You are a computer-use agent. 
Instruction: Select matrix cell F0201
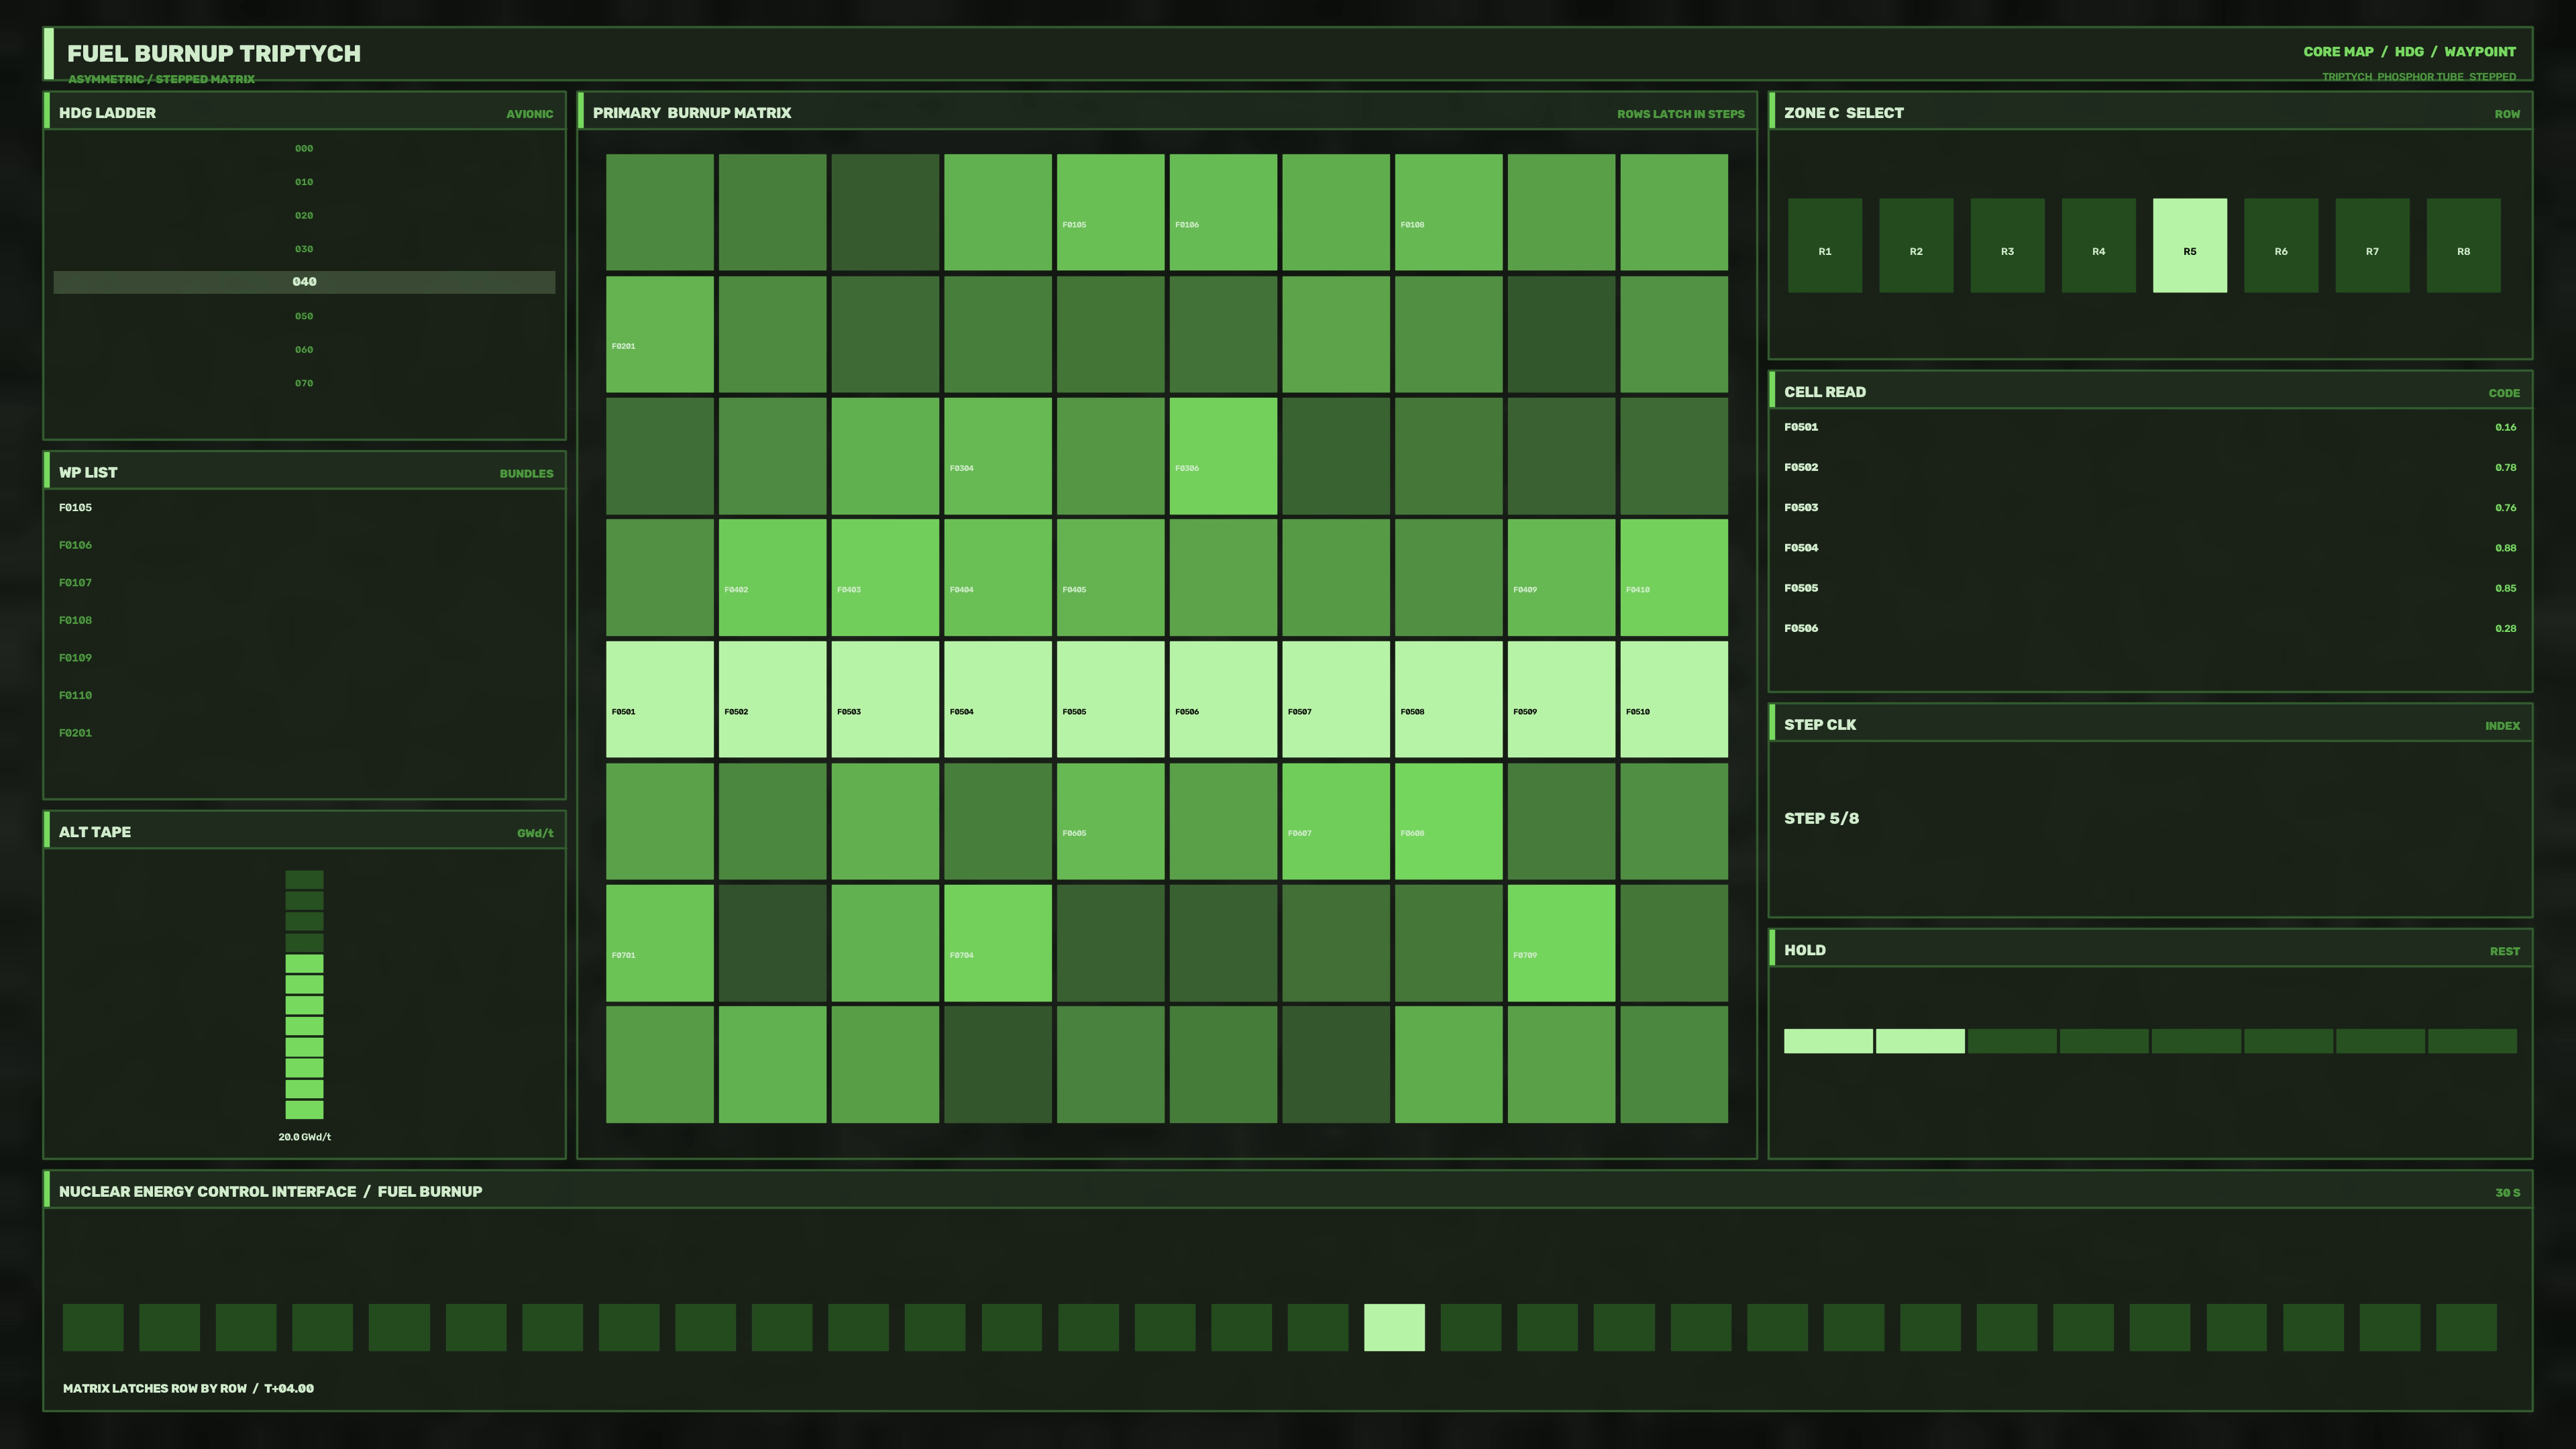click(659, 334)
